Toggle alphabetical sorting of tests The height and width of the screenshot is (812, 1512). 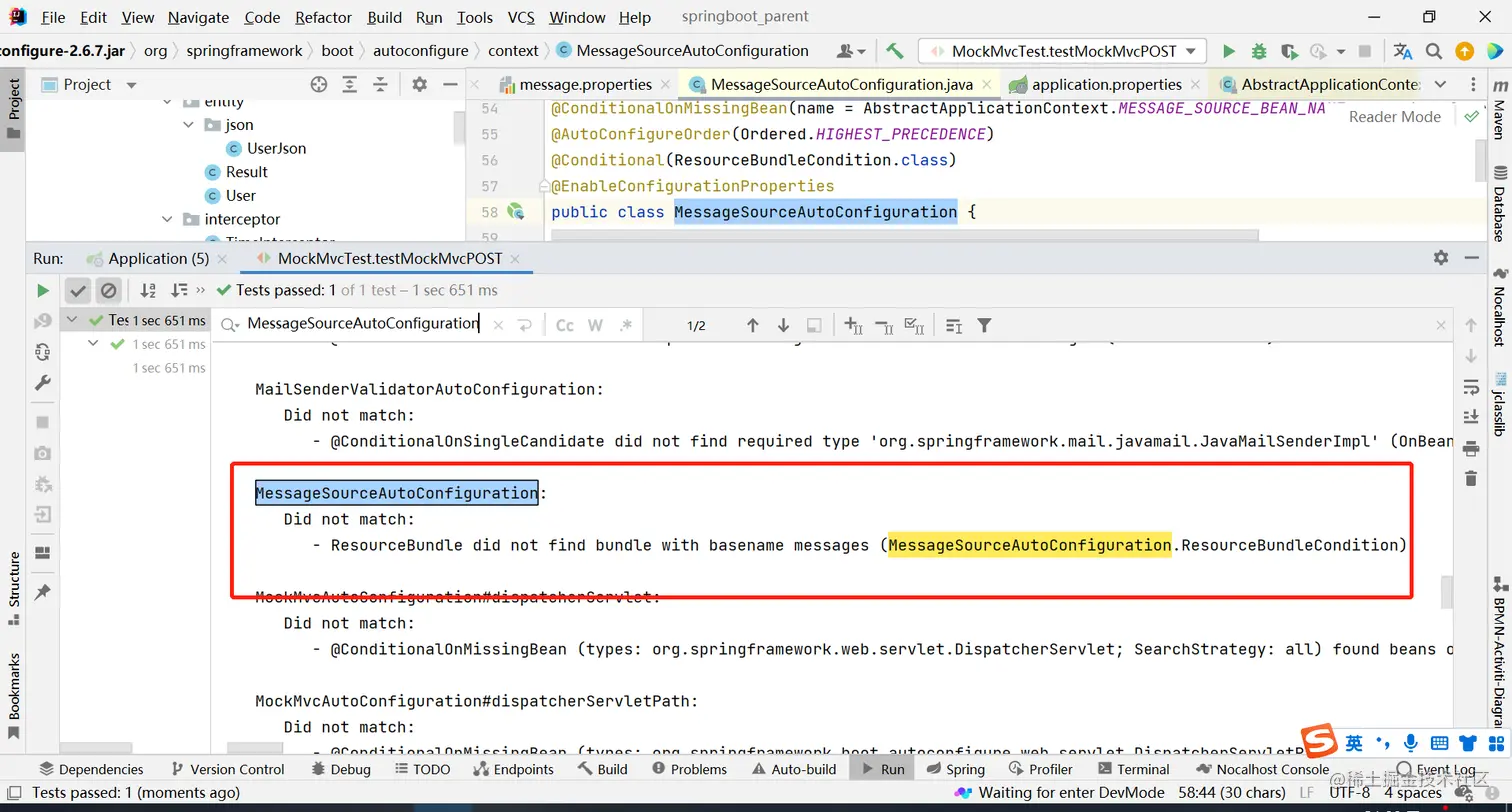pyautogui.click(x=148, y=290)
